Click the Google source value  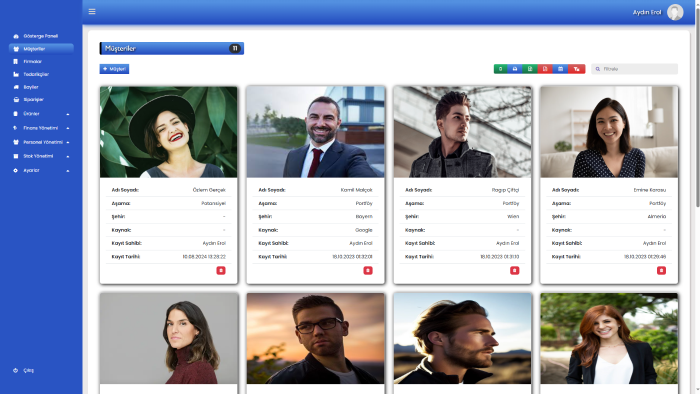[364, 230]
